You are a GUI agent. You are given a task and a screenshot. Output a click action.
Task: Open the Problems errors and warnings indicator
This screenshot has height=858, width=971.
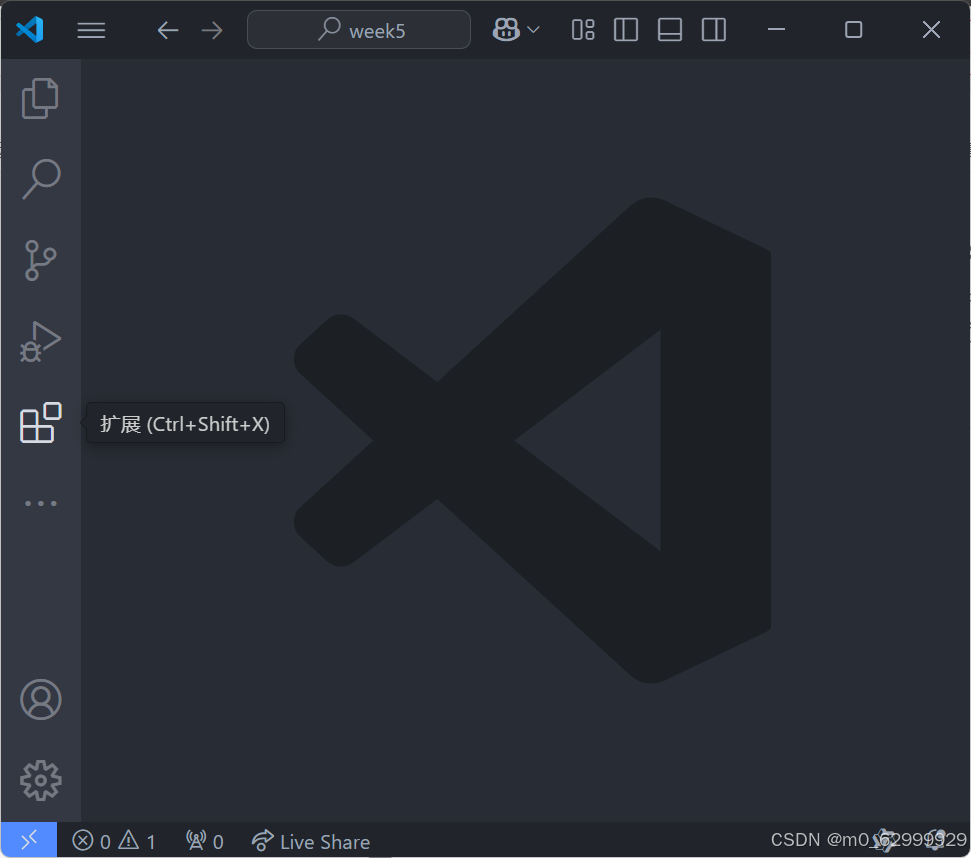(113, 841)
